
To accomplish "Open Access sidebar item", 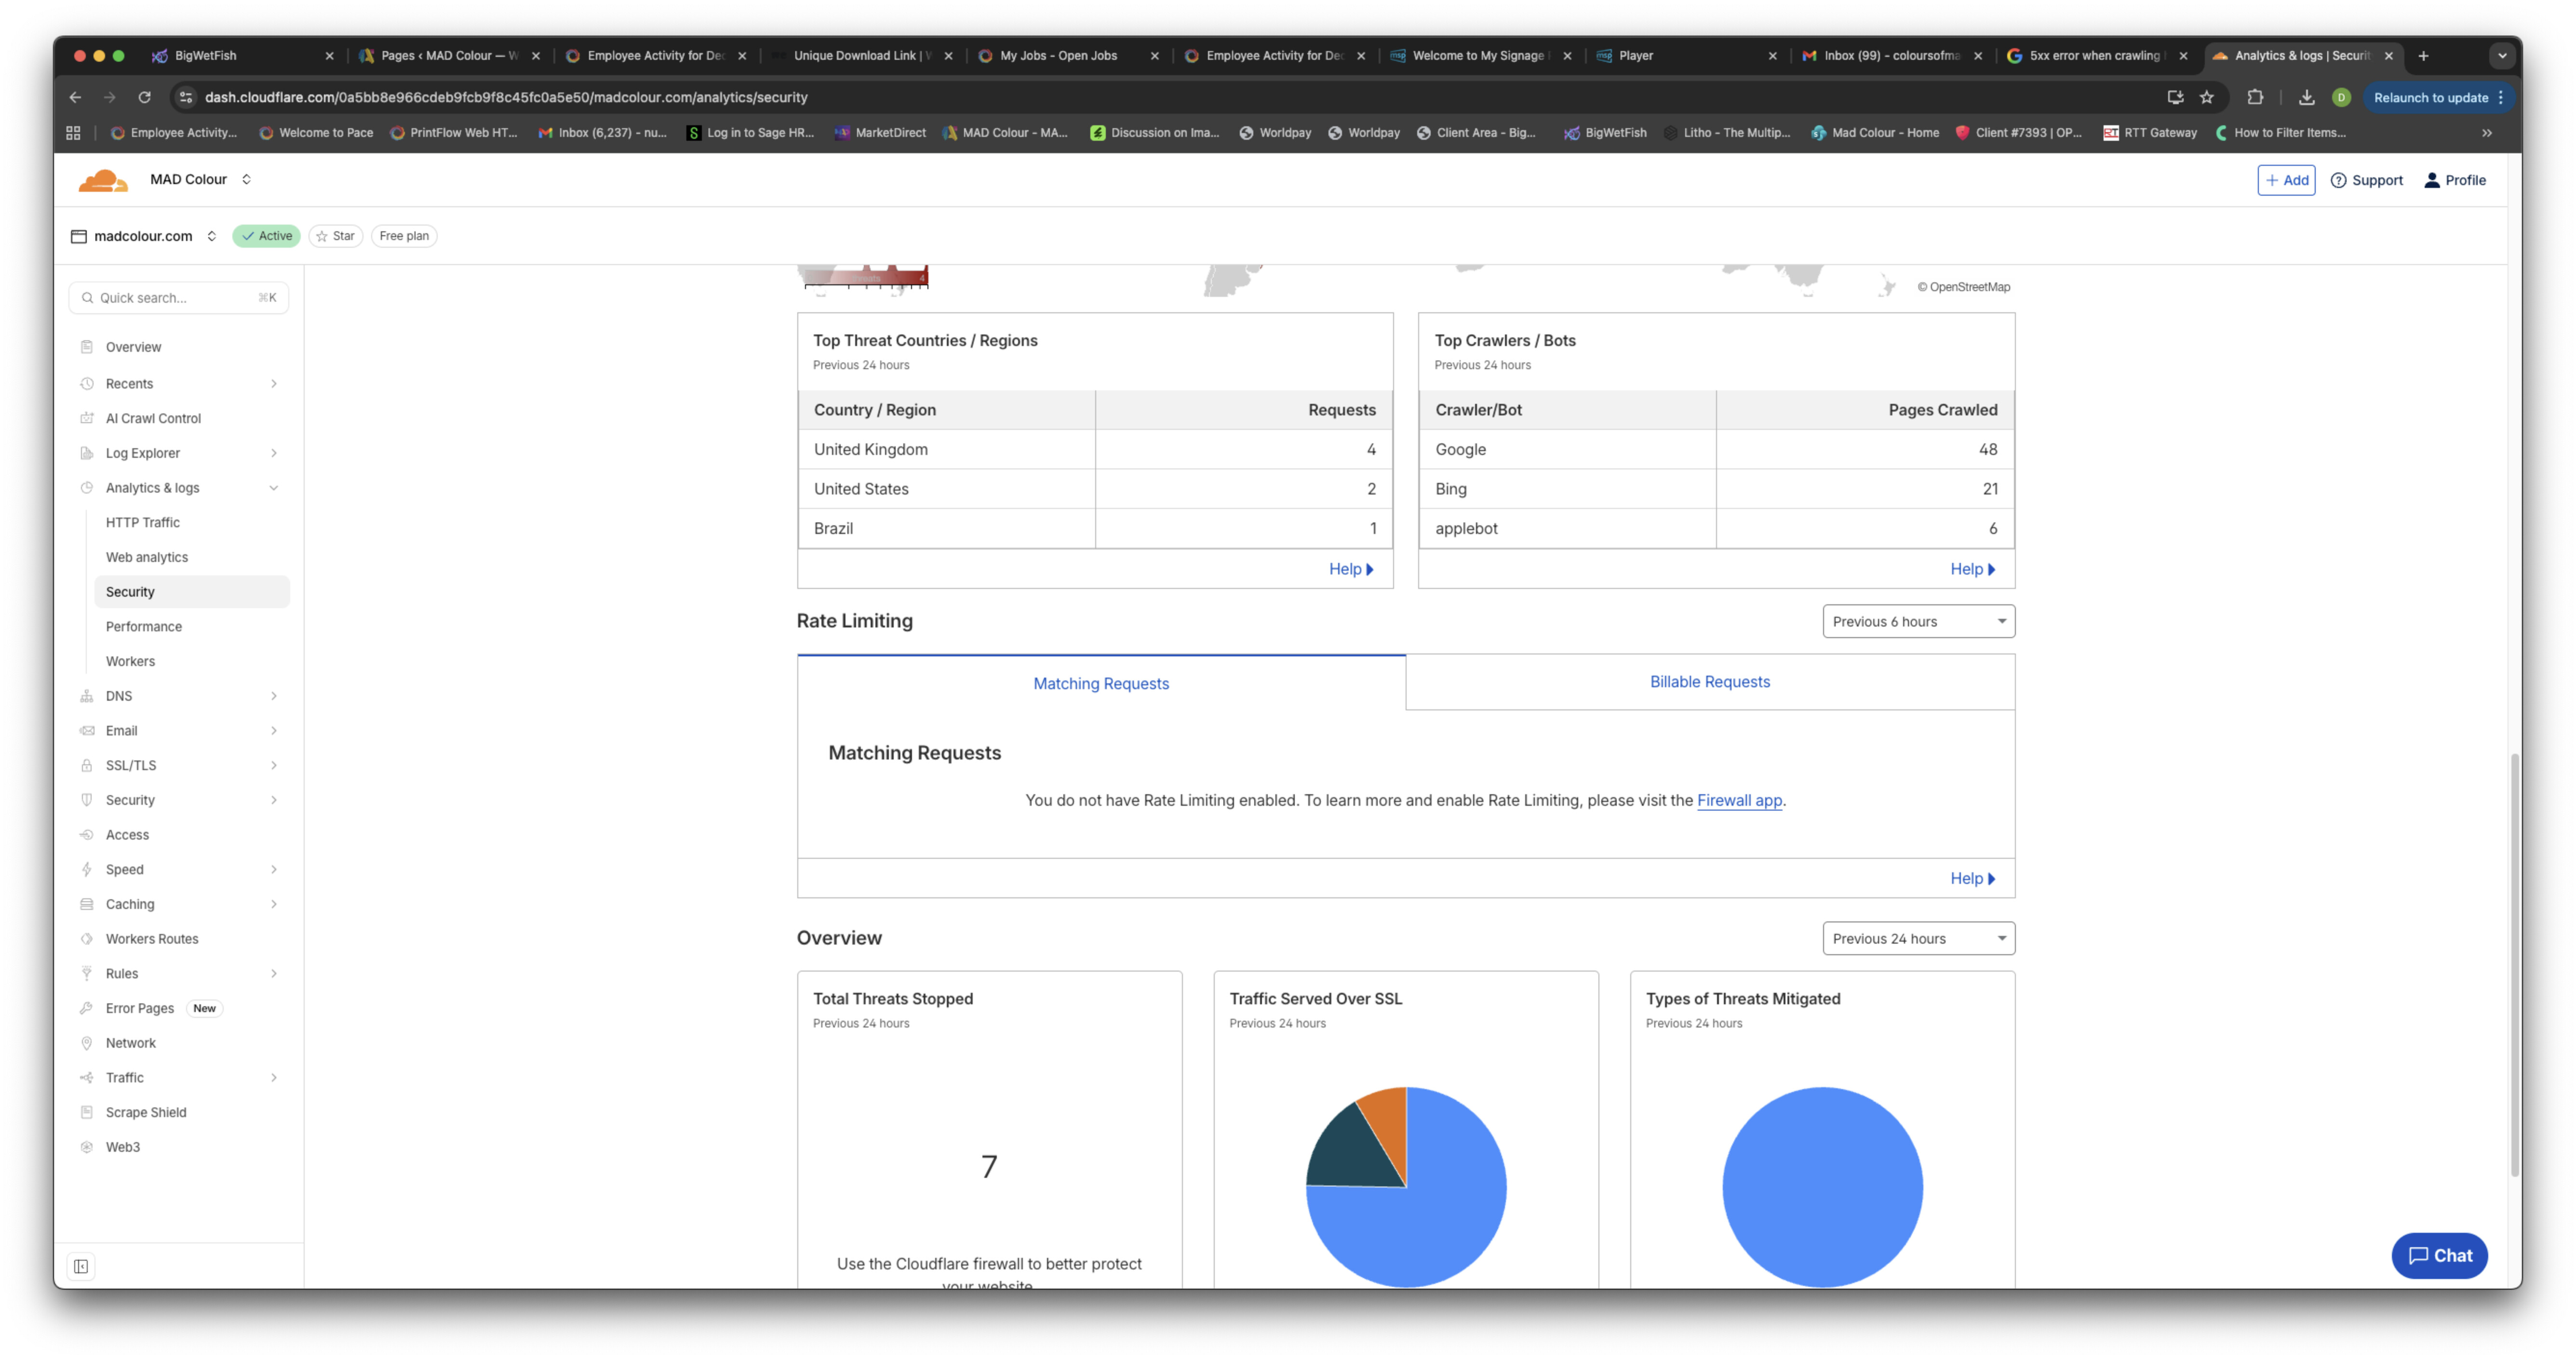I will pos(127,834).
